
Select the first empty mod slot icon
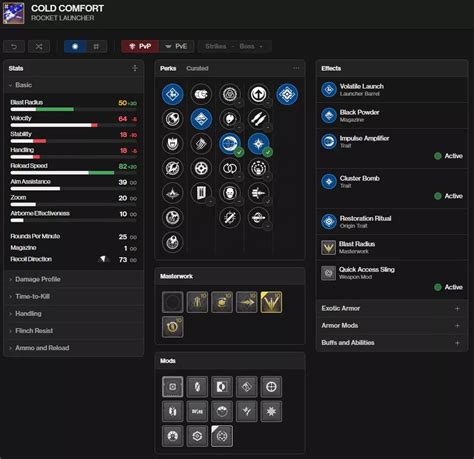click(173, 387)
